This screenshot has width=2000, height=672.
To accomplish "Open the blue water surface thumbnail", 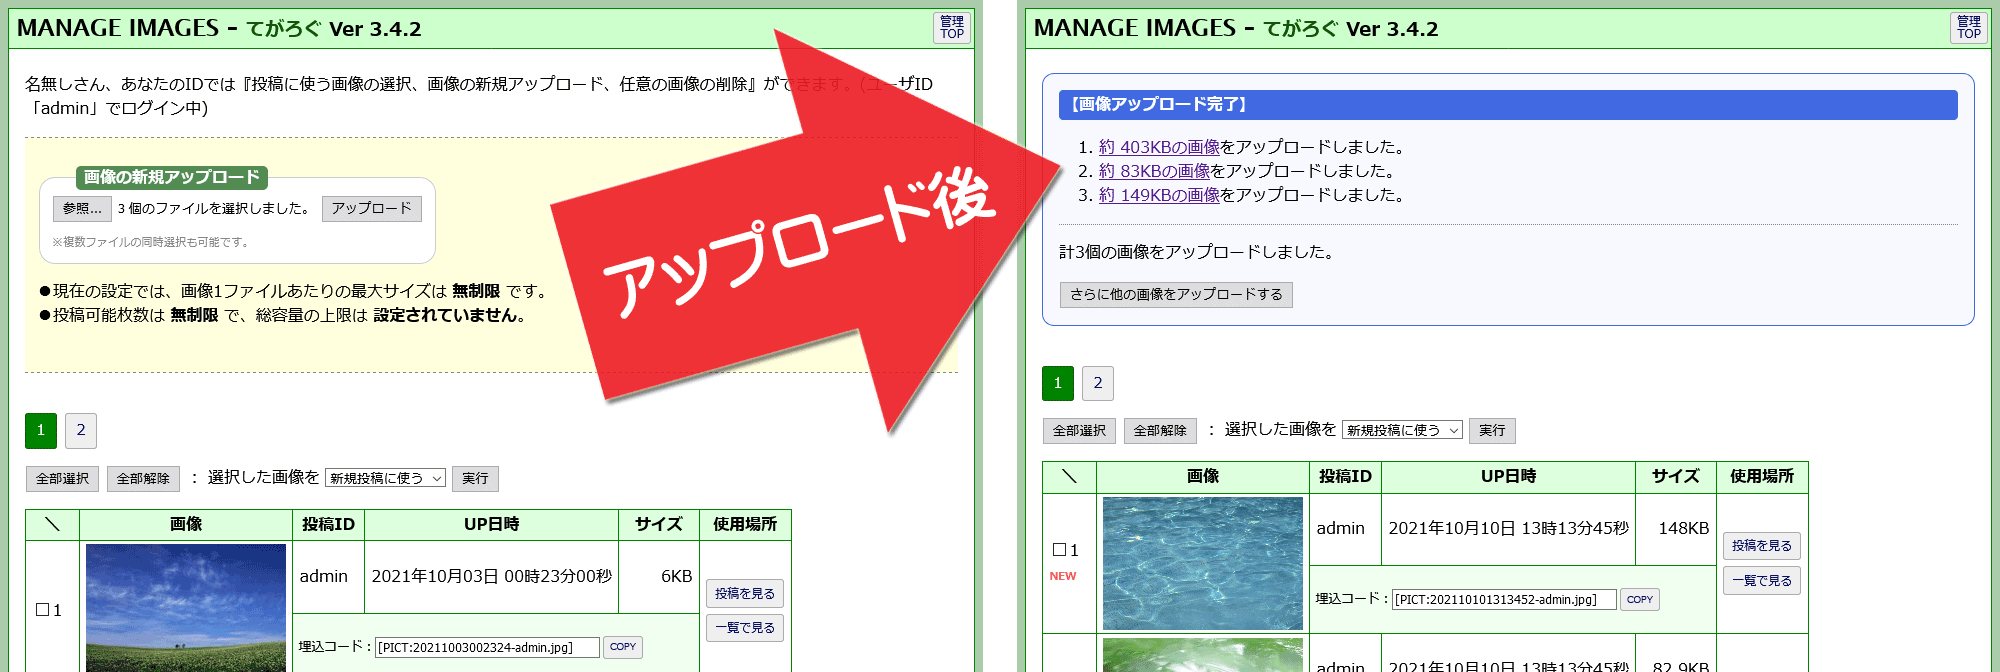I will (1203, 563).
